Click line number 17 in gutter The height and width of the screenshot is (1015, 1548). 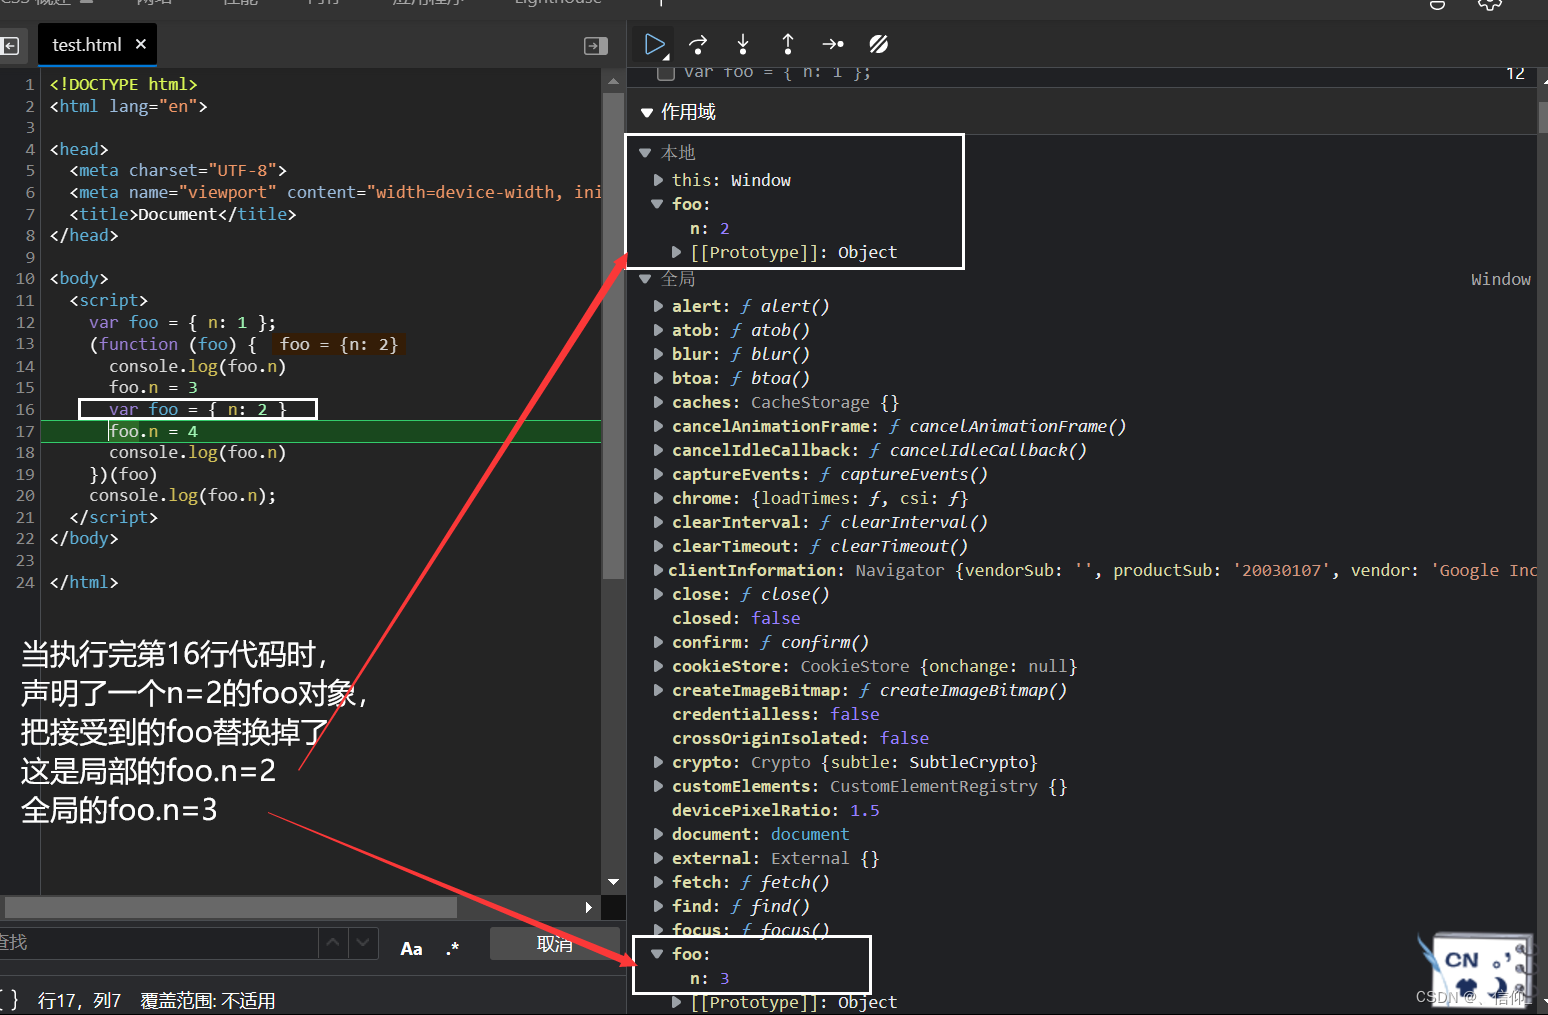click(x=25, y=431)
